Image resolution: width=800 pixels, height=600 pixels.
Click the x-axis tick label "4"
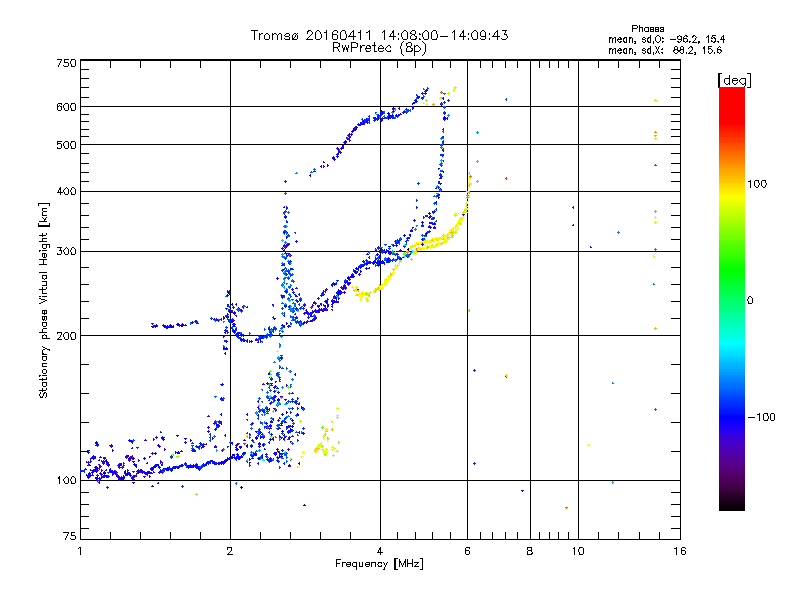pos(380,551)
